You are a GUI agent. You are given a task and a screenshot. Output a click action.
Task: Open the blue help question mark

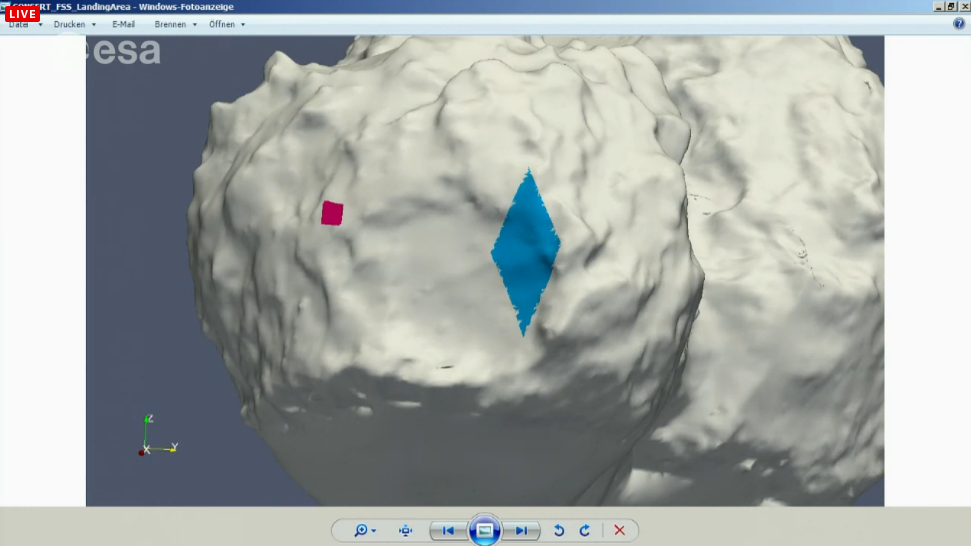pos(959,24)
